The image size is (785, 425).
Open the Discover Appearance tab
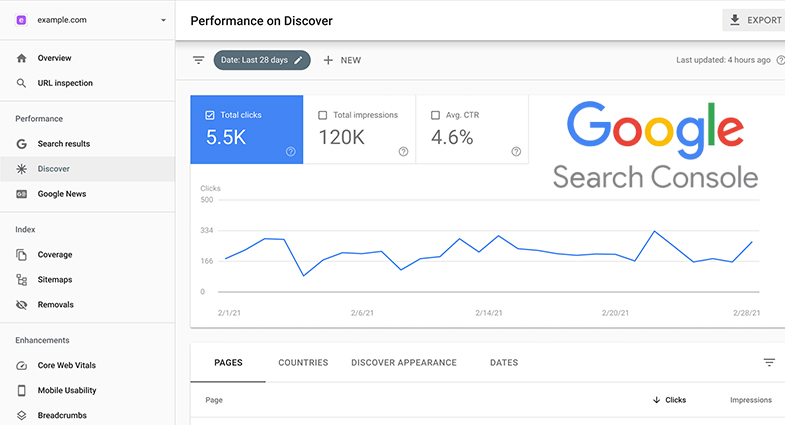pos(404,363)
